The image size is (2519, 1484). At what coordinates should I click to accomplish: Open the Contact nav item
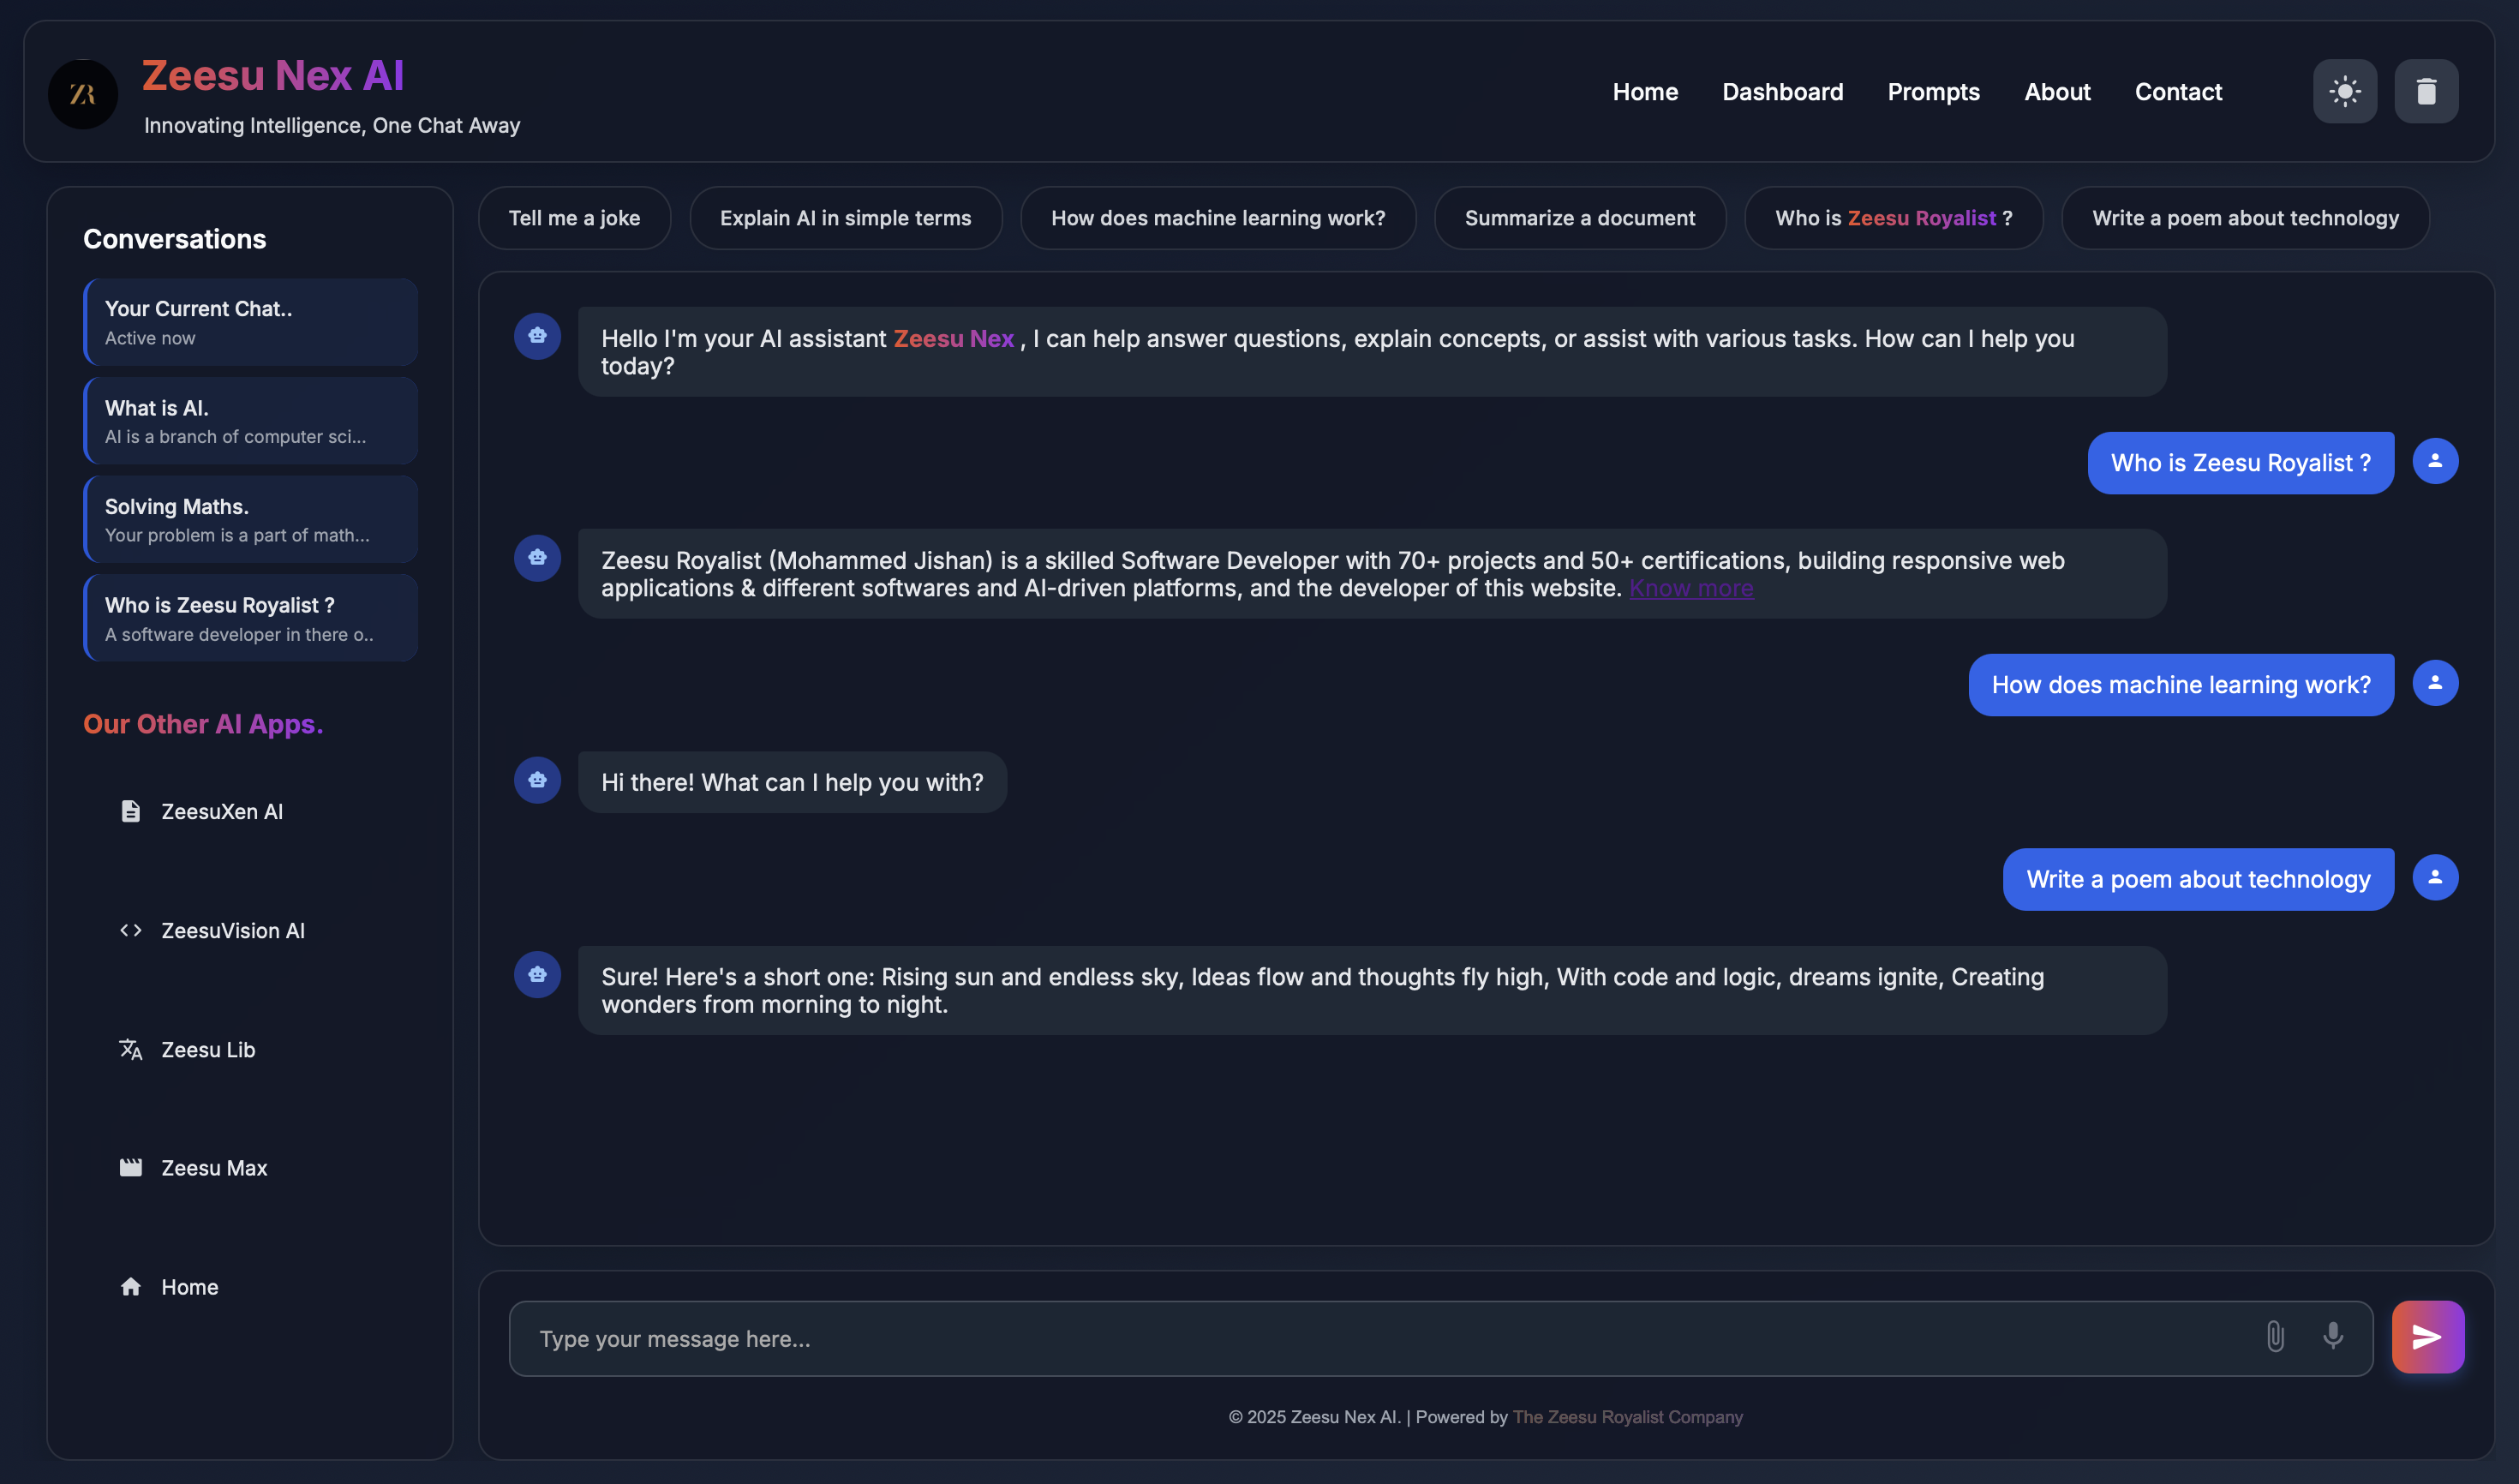tap(2178, 92)
